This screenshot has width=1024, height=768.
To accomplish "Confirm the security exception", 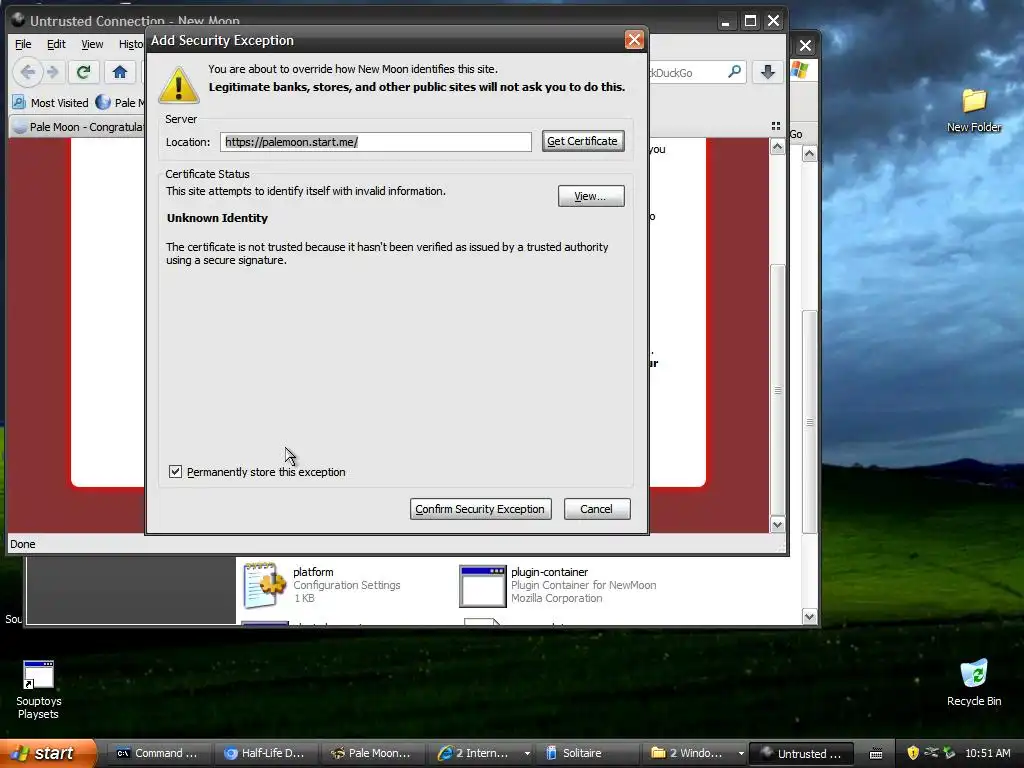I will click(481, 509).
